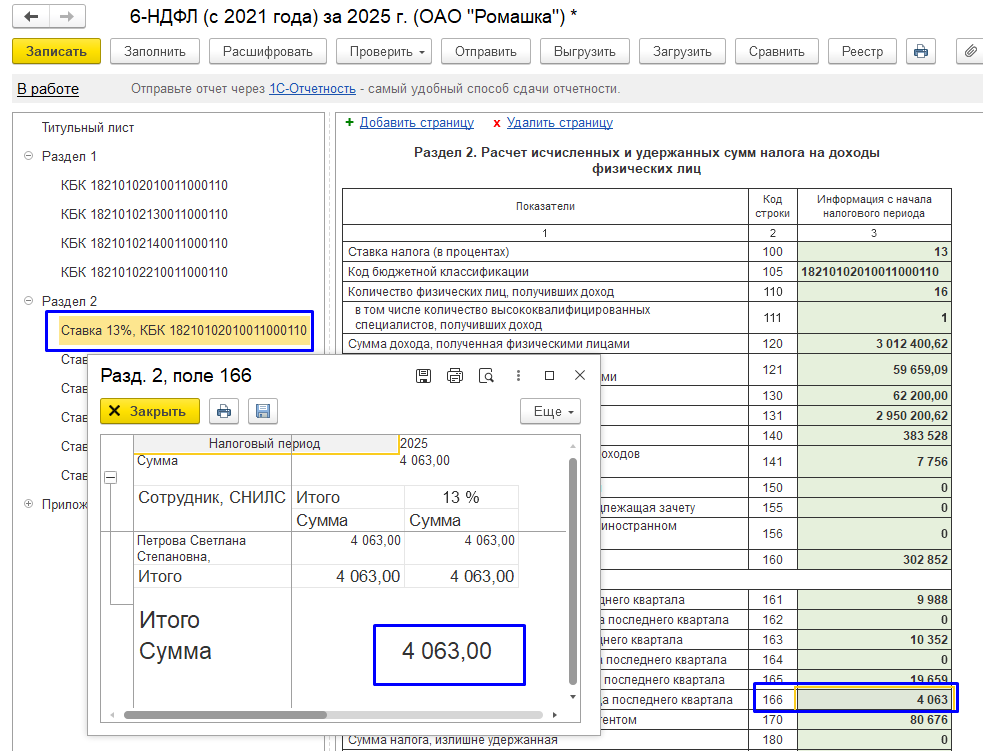Expand the Приложение tree node
This screenshot has width=983, height=751.
(28, 505)
